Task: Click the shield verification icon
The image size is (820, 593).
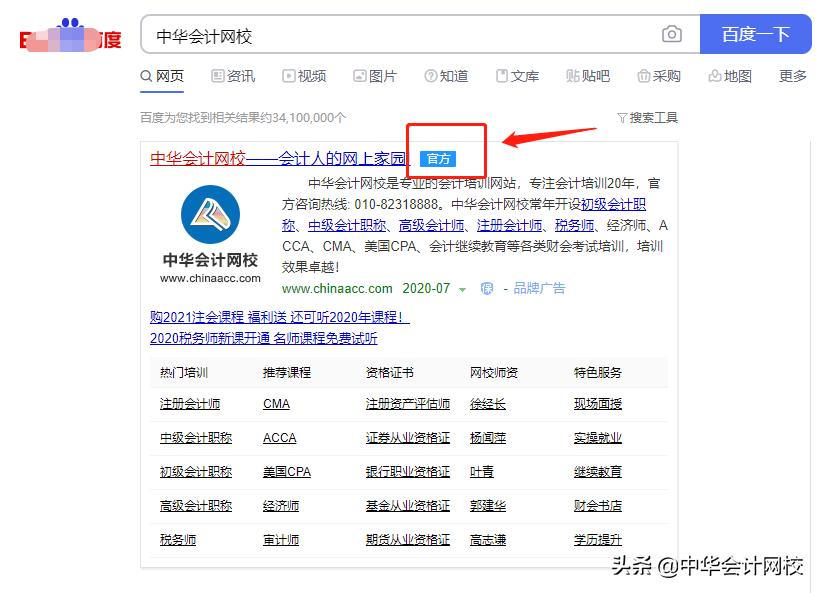Action: 487,289
